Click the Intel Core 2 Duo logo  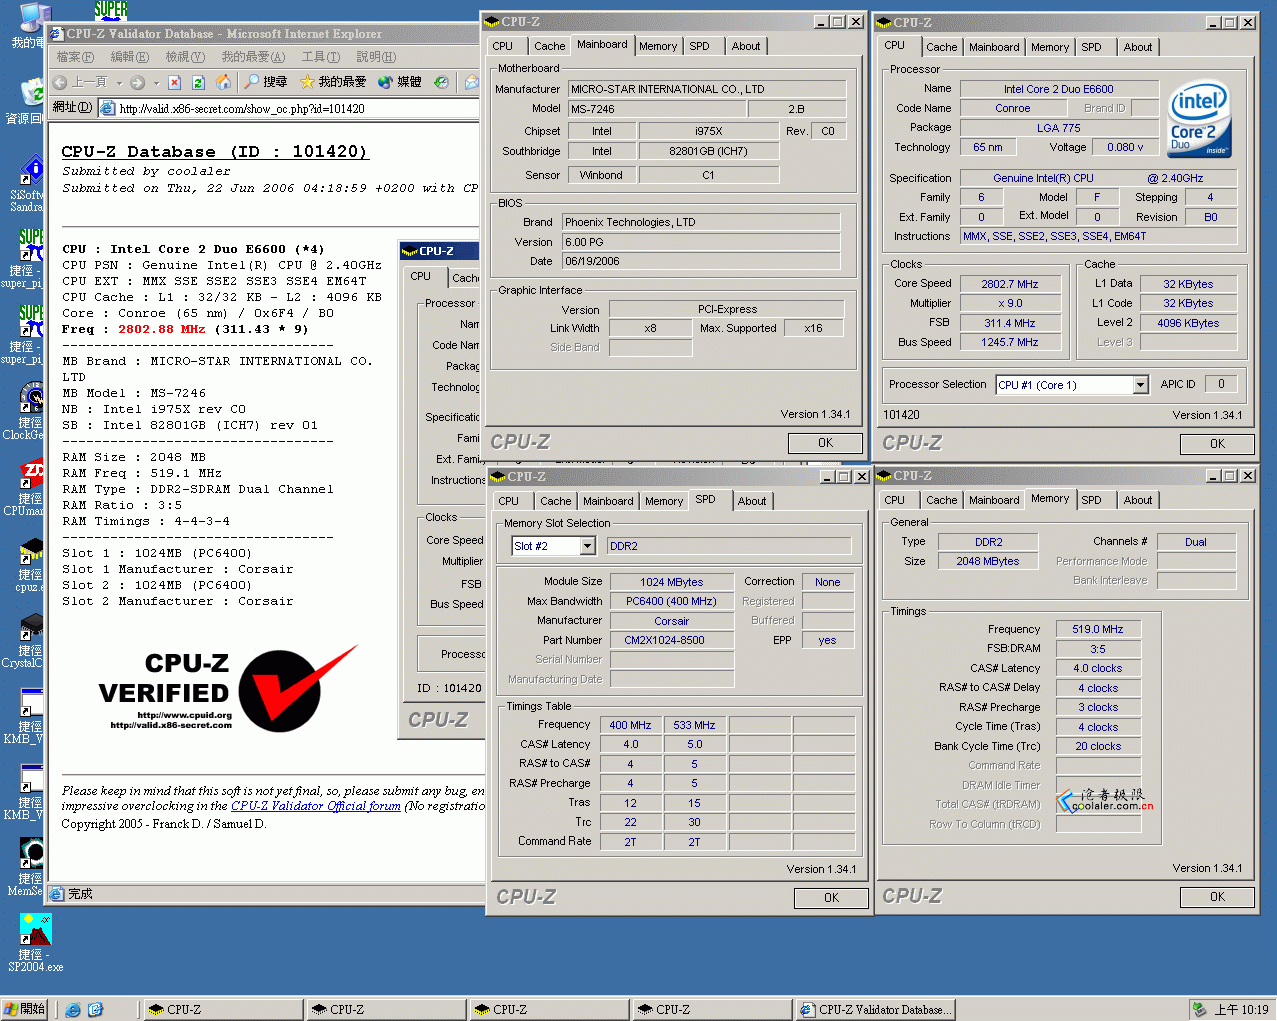[1199, 119]
